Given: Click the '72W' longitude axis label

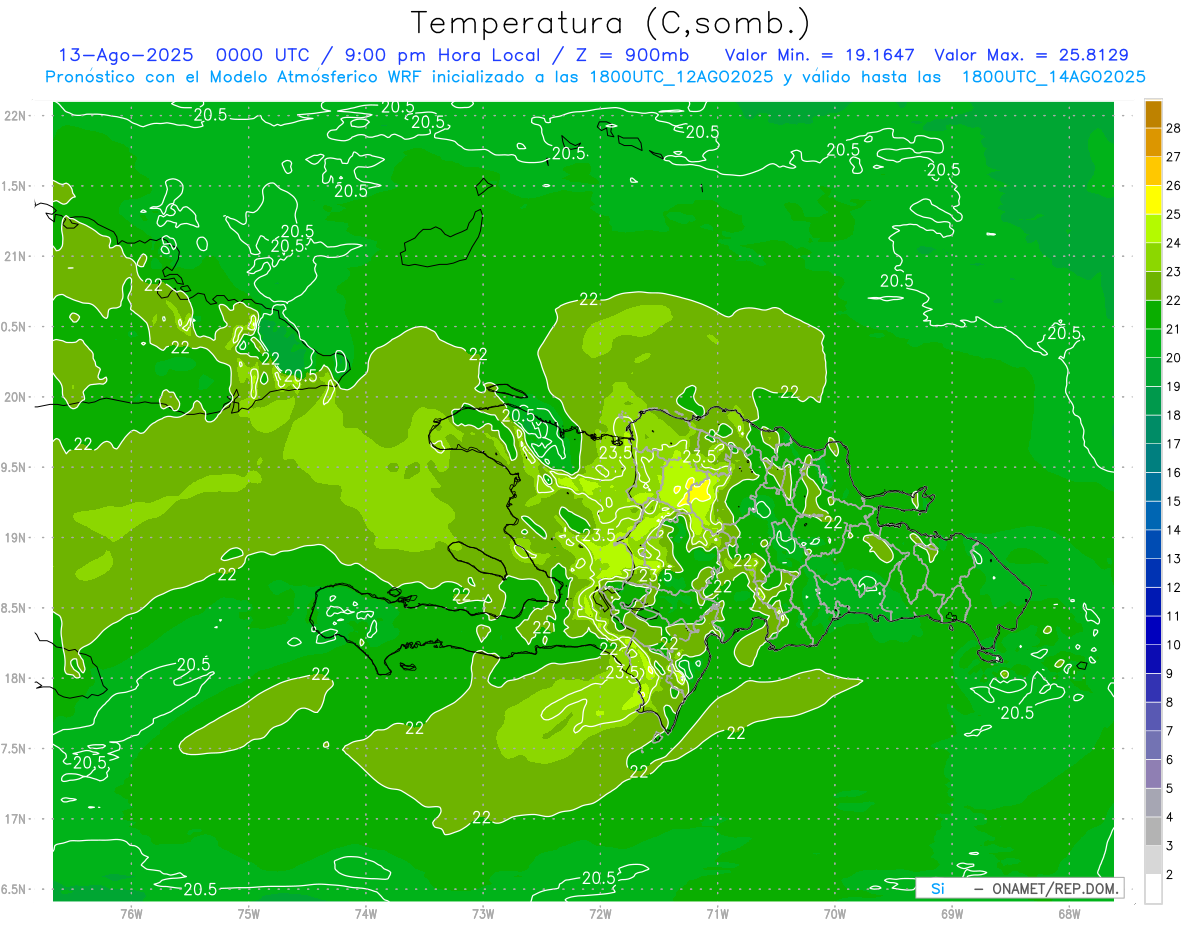Looking at the screenshot, I should (600, 913).
